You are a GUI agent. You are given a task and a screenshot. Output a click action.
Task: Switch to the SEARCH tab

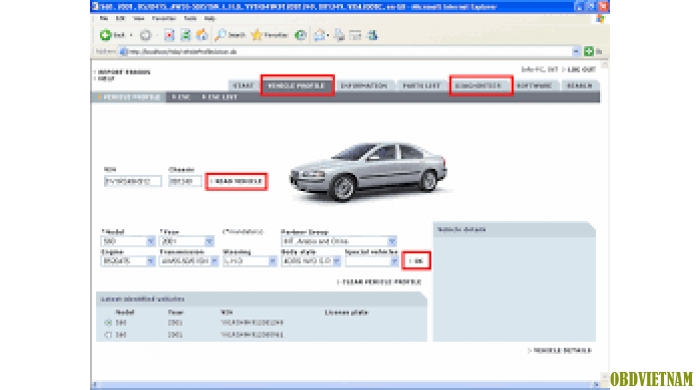point(579,85)
